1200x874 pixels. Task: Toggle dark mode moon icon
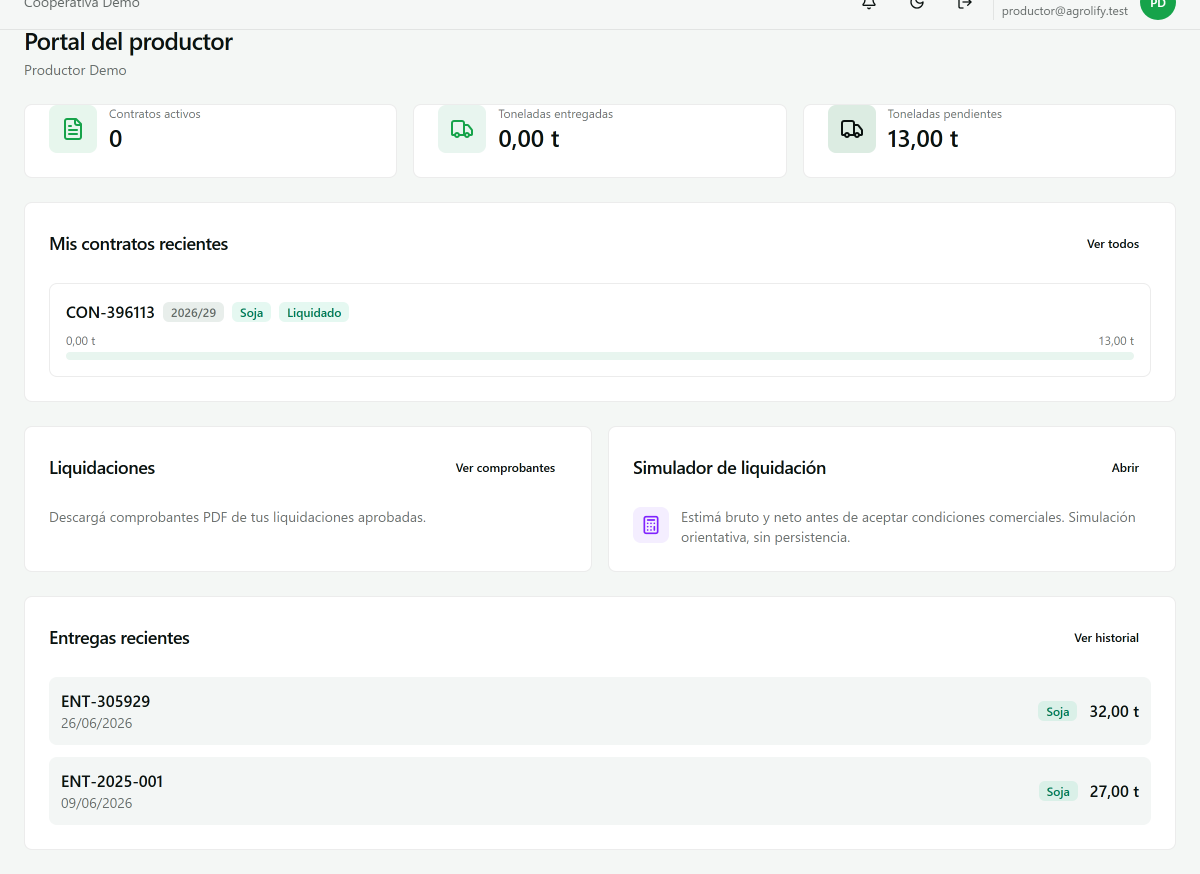(917, 4)
